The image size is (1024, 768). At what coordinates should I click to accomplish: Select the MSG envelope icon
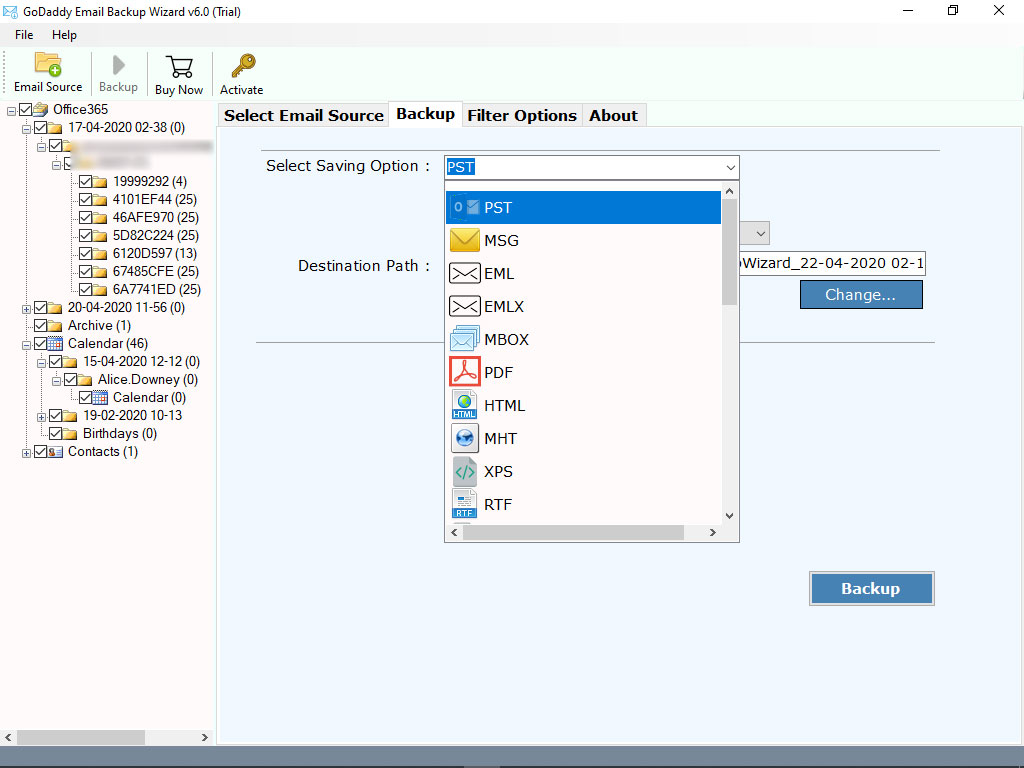click(465, 240)
